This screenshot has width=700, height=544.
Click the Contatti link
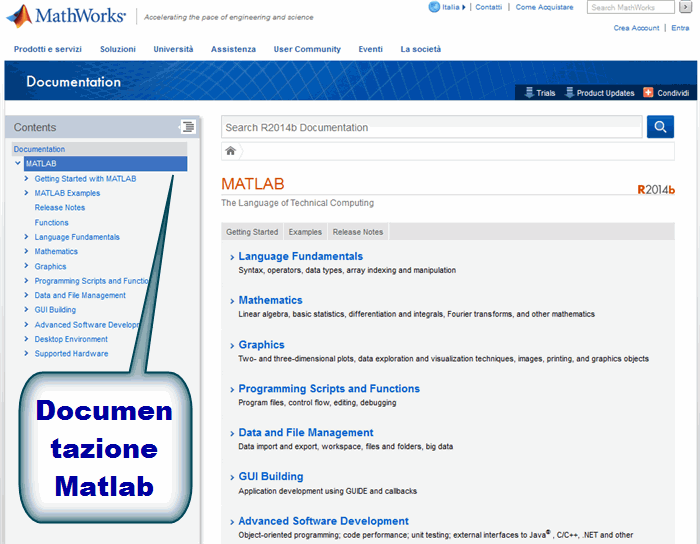[x=488, y=7]
